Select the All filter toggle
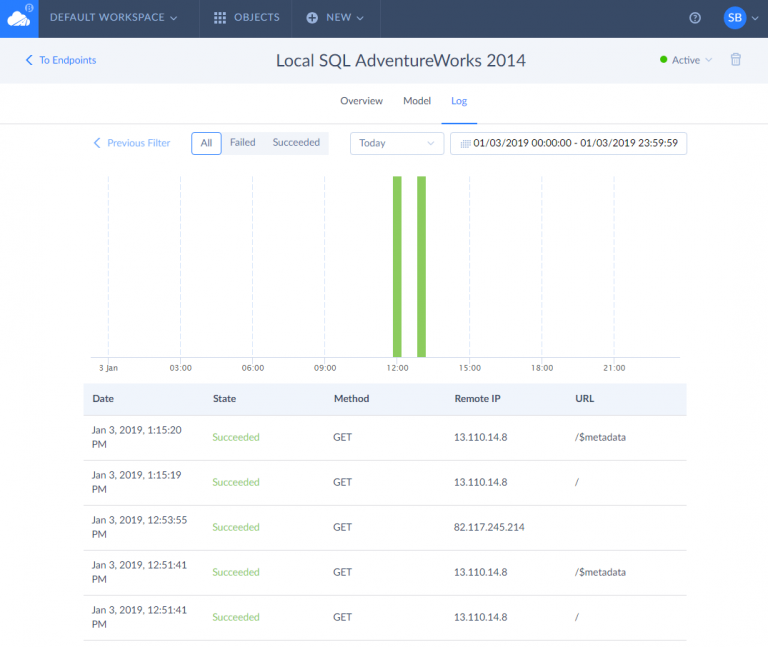The width and height of the screenshot is (768, 647). (x=206, y=143)
